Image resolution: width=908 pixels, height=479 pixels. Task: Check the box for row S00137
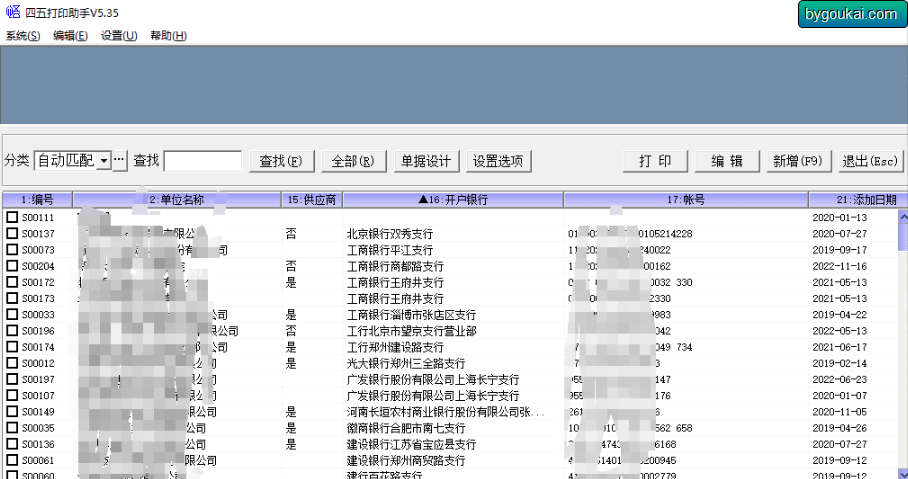click(x=12, y=233)
